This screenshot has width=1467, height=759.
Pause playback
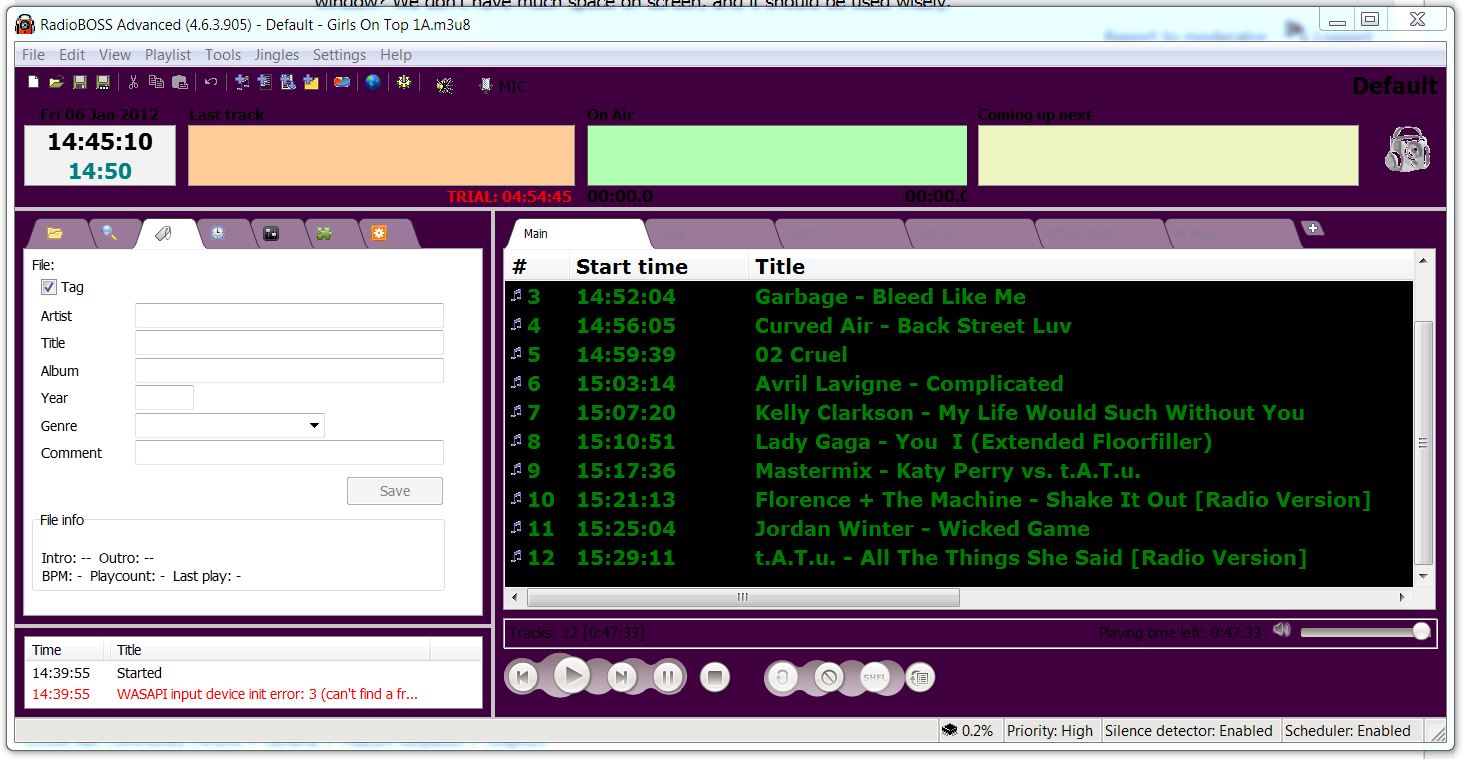tap(668, 678)
